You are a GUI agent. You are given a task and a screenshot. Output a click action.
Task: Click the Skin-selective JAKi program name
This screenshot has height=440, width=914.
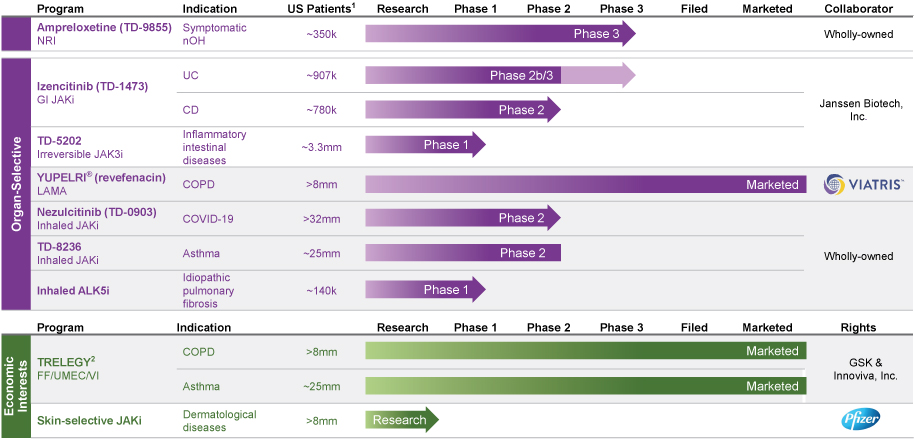(88, 420)
